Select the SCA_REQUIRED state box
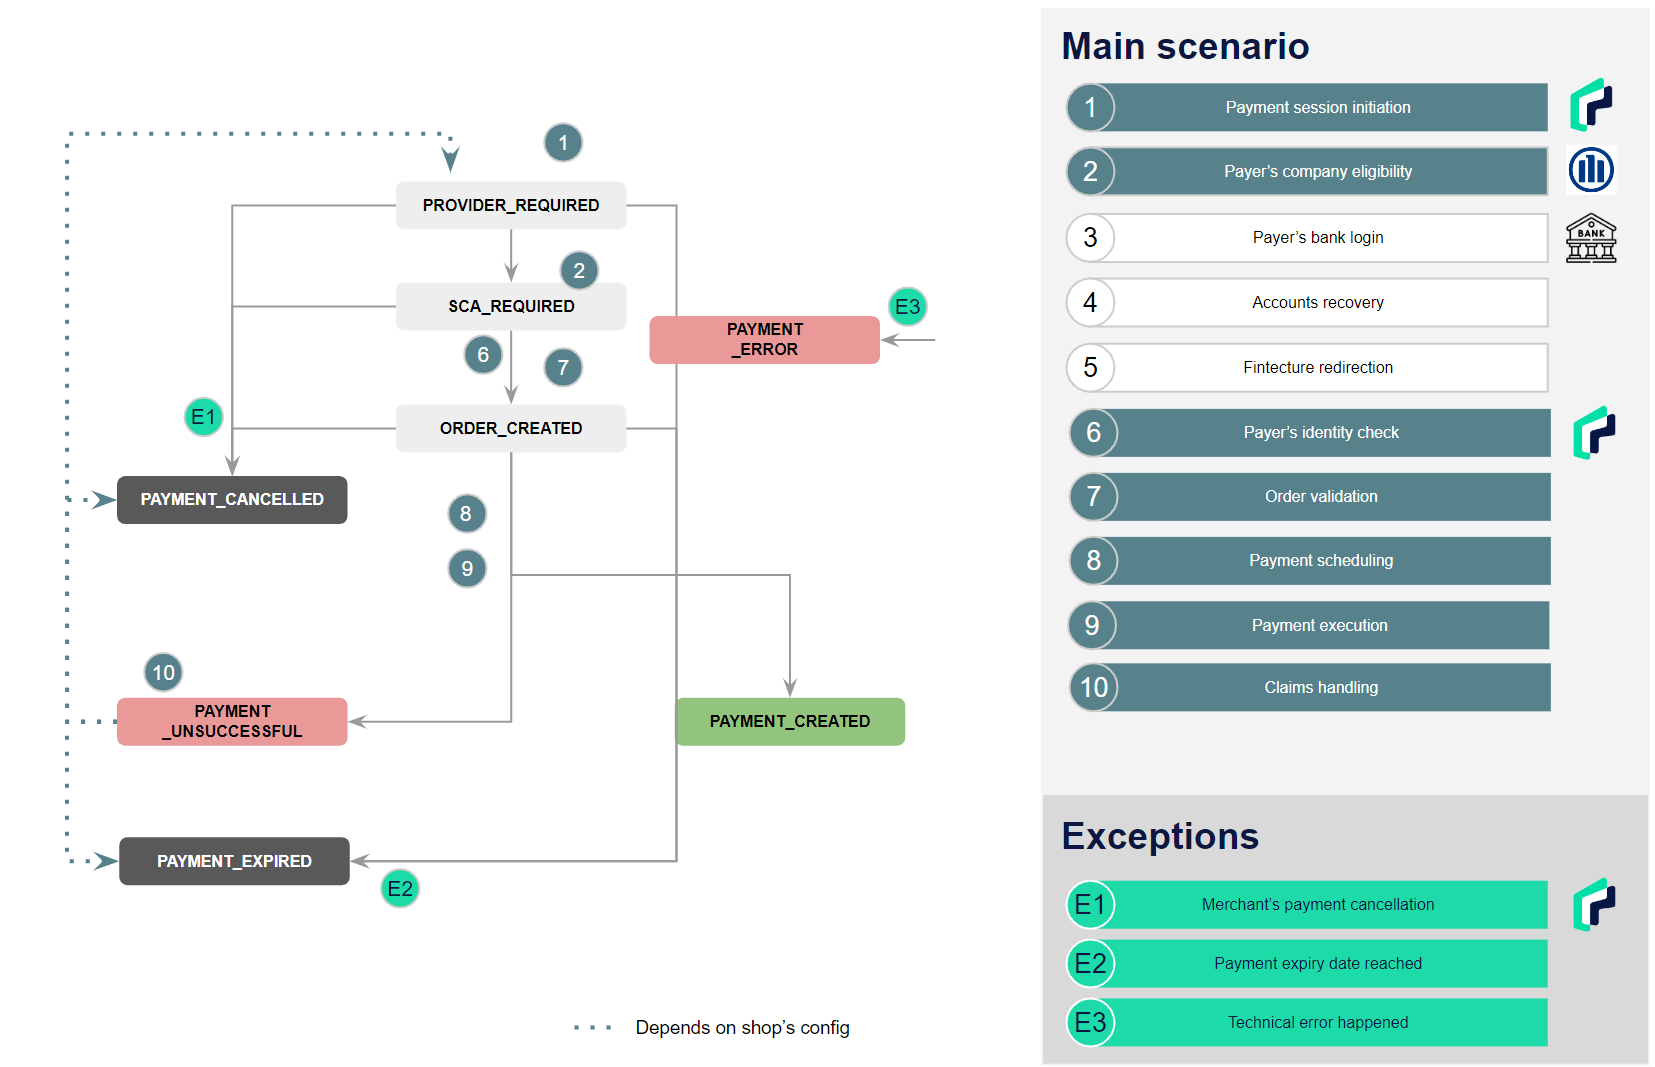This screenshot has width=1655, height=1067. (x=511, y=306)
